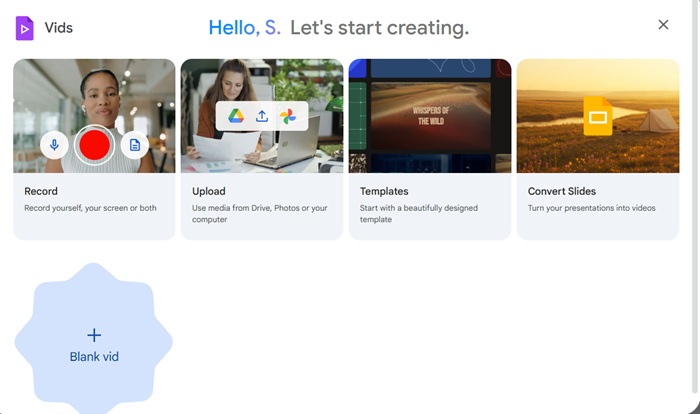The height and width of the screenshot is (414, 700).
Task: Click the yellow Google Slides icon
Action: [x=598, y=116]
